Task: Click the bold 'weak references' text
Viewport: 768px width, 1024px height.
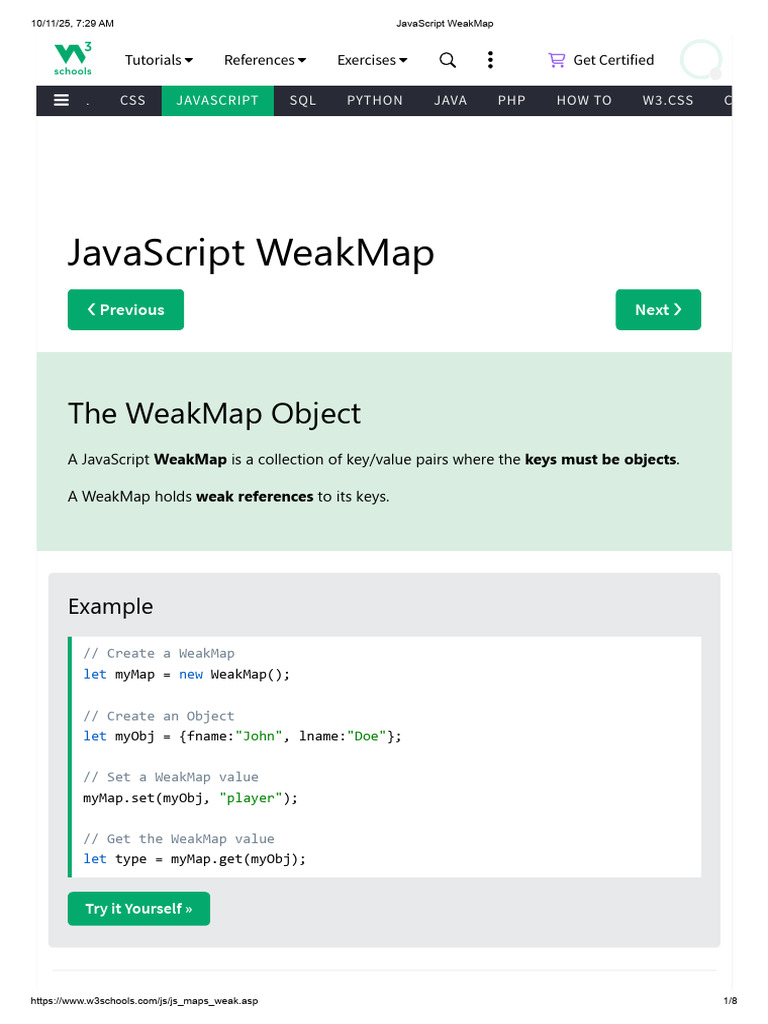Action: pyautogui.click(x=255, y=497)
